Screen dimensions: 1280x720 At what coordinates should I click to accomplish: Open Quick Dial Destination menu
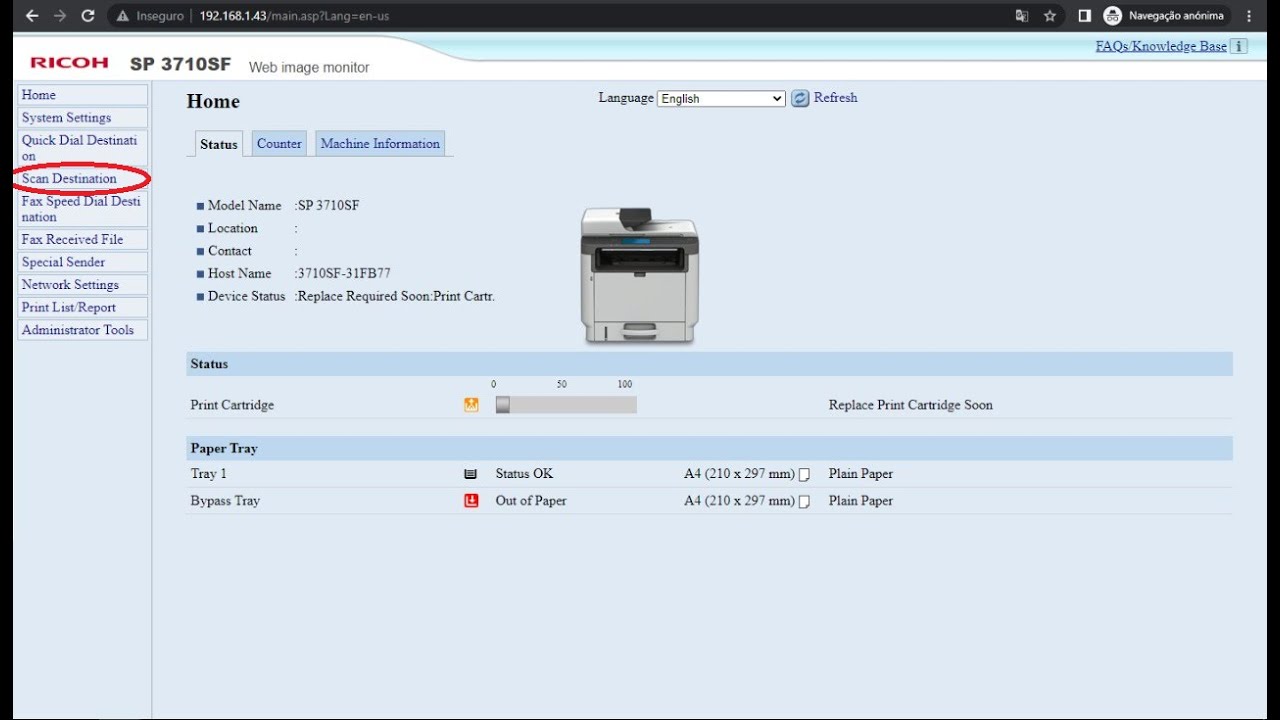pos(84,148)
